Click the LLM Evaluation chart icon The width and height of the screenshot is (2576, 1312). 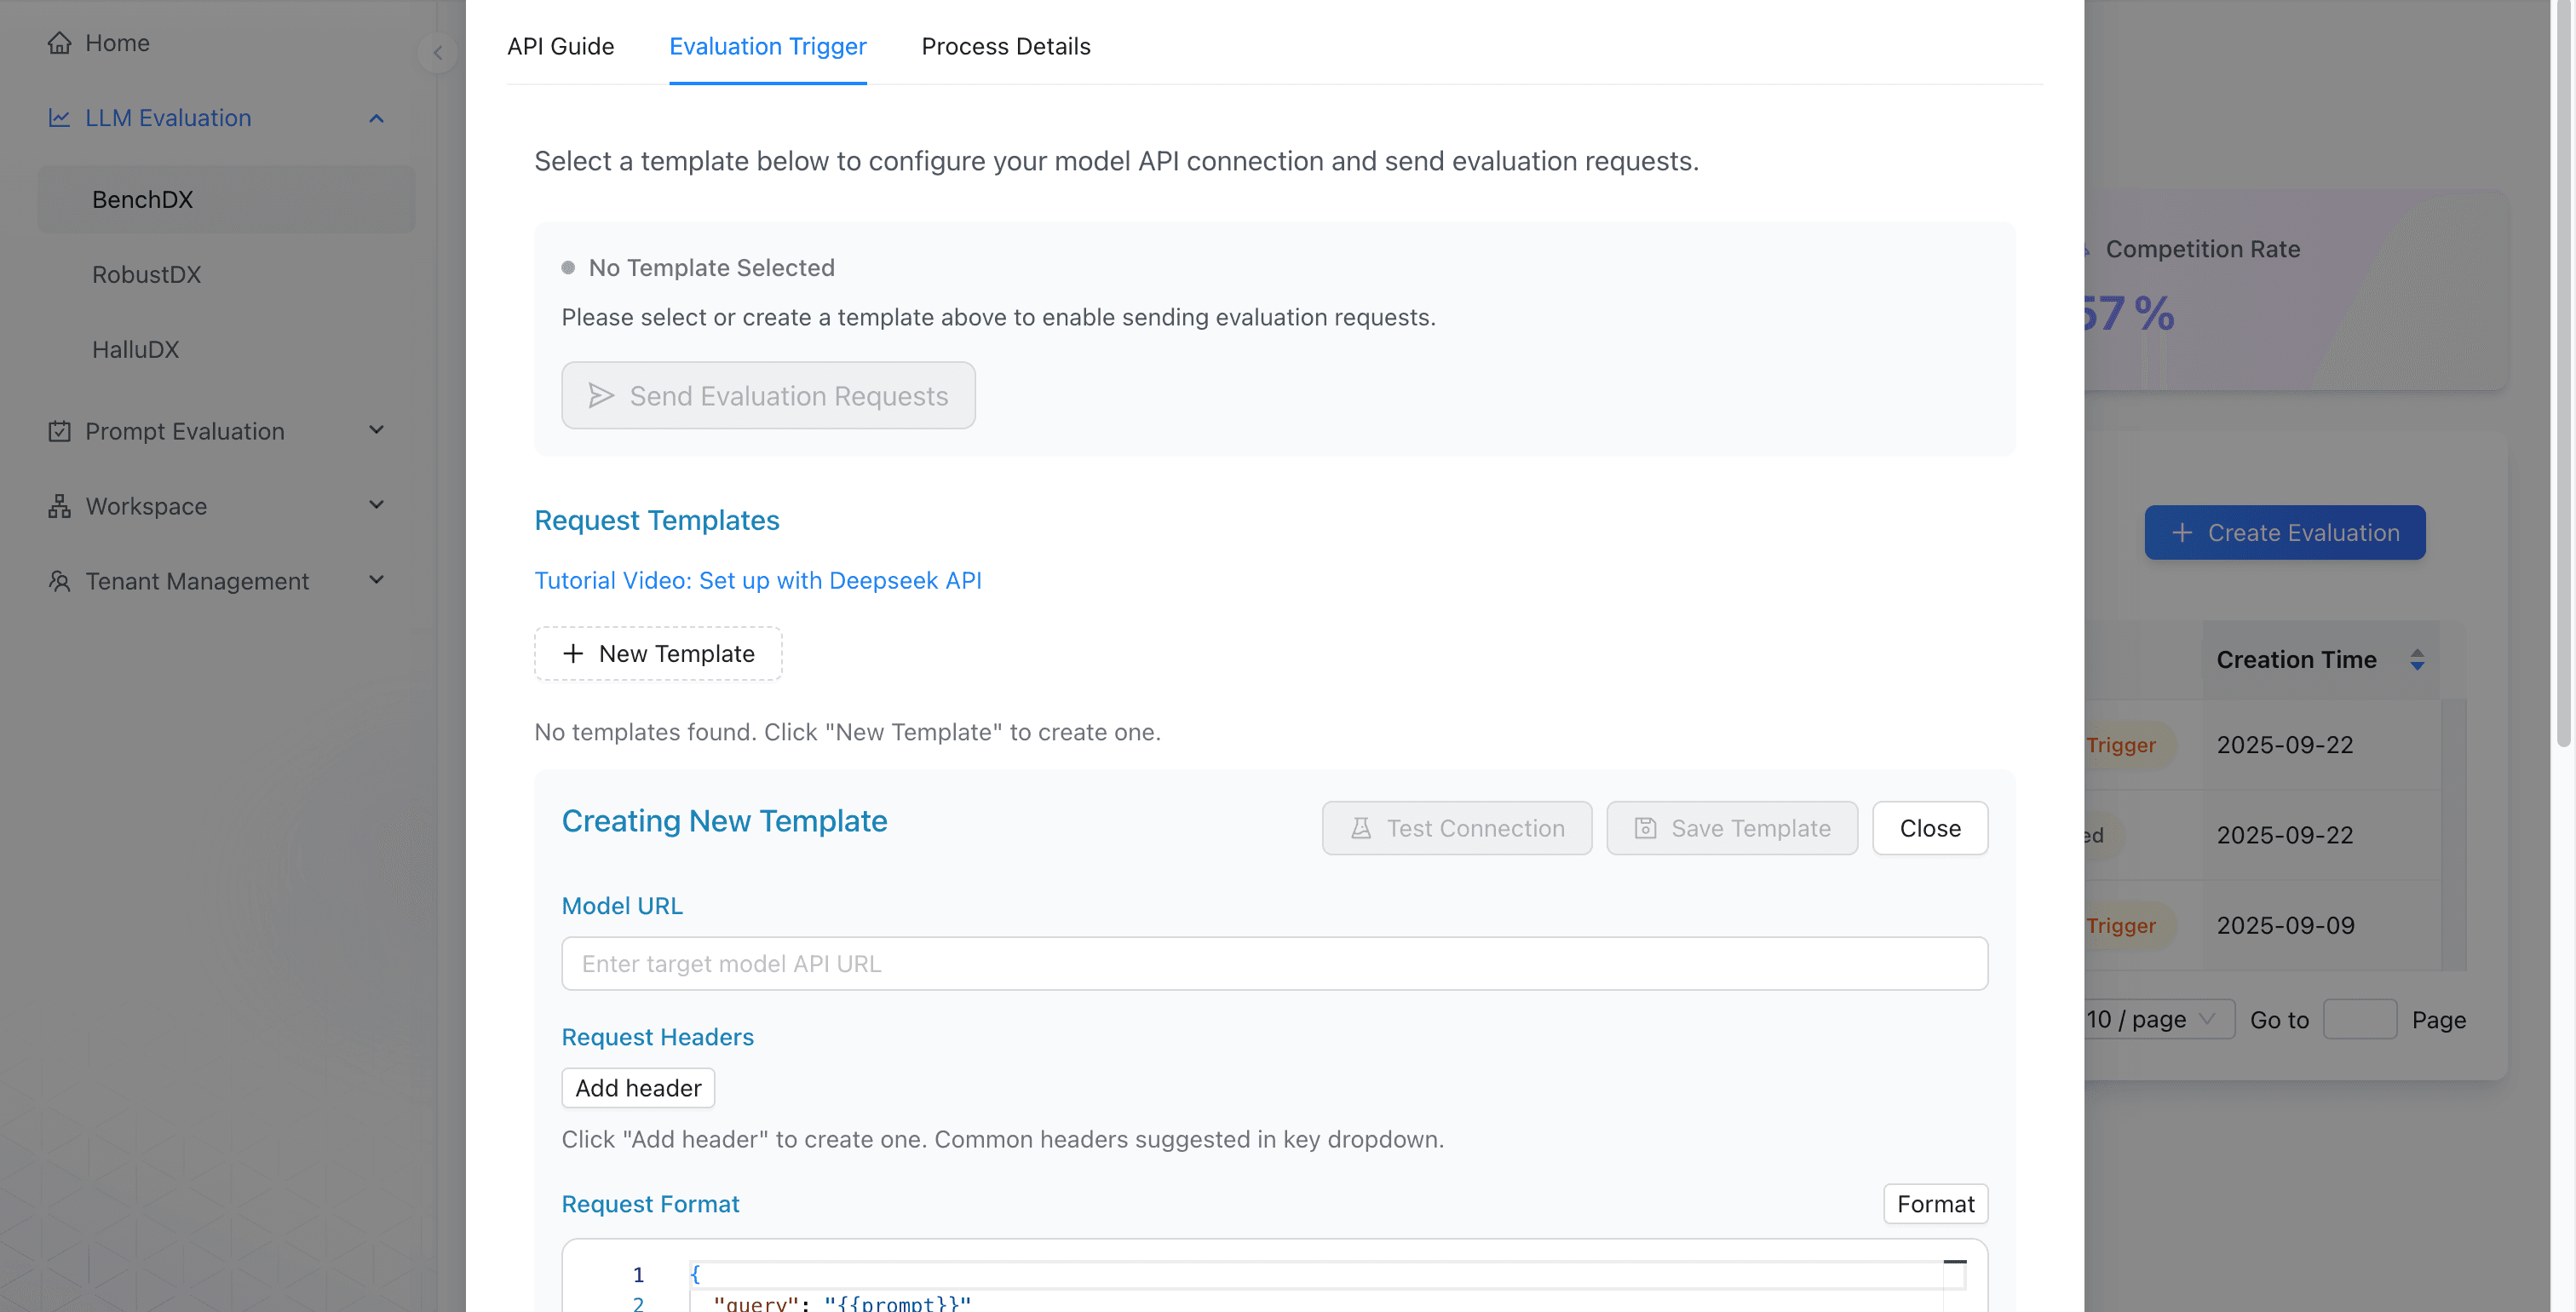click(x=59, y=118)
